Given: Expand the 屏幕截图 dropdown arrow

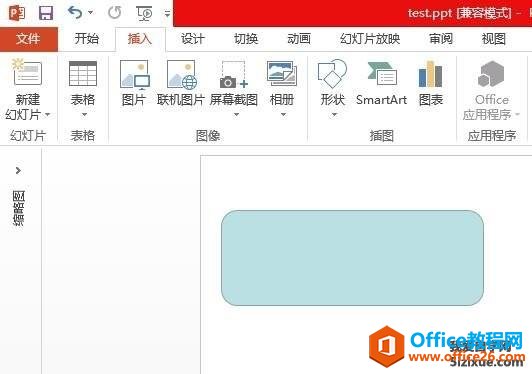Looking at the screenshot, I should point(236,115).
